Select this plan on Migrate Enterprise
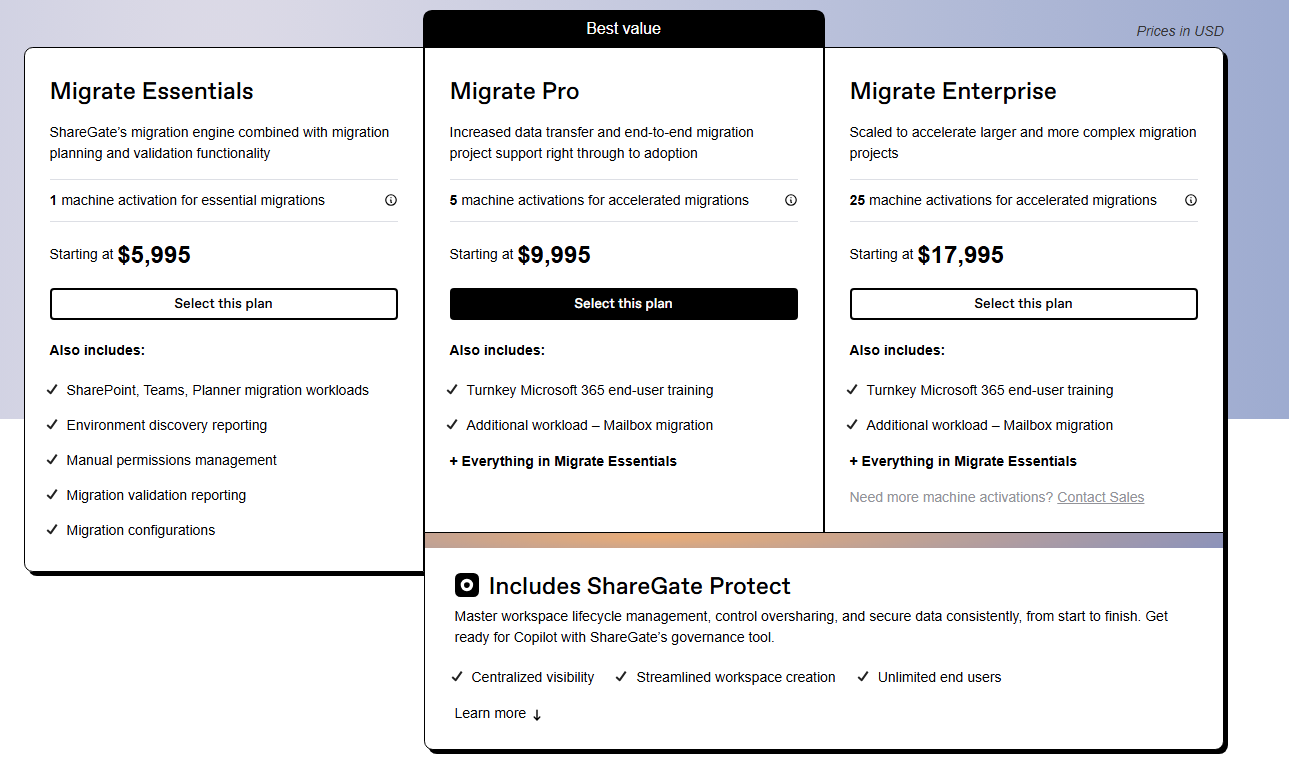 (1023, 303)
